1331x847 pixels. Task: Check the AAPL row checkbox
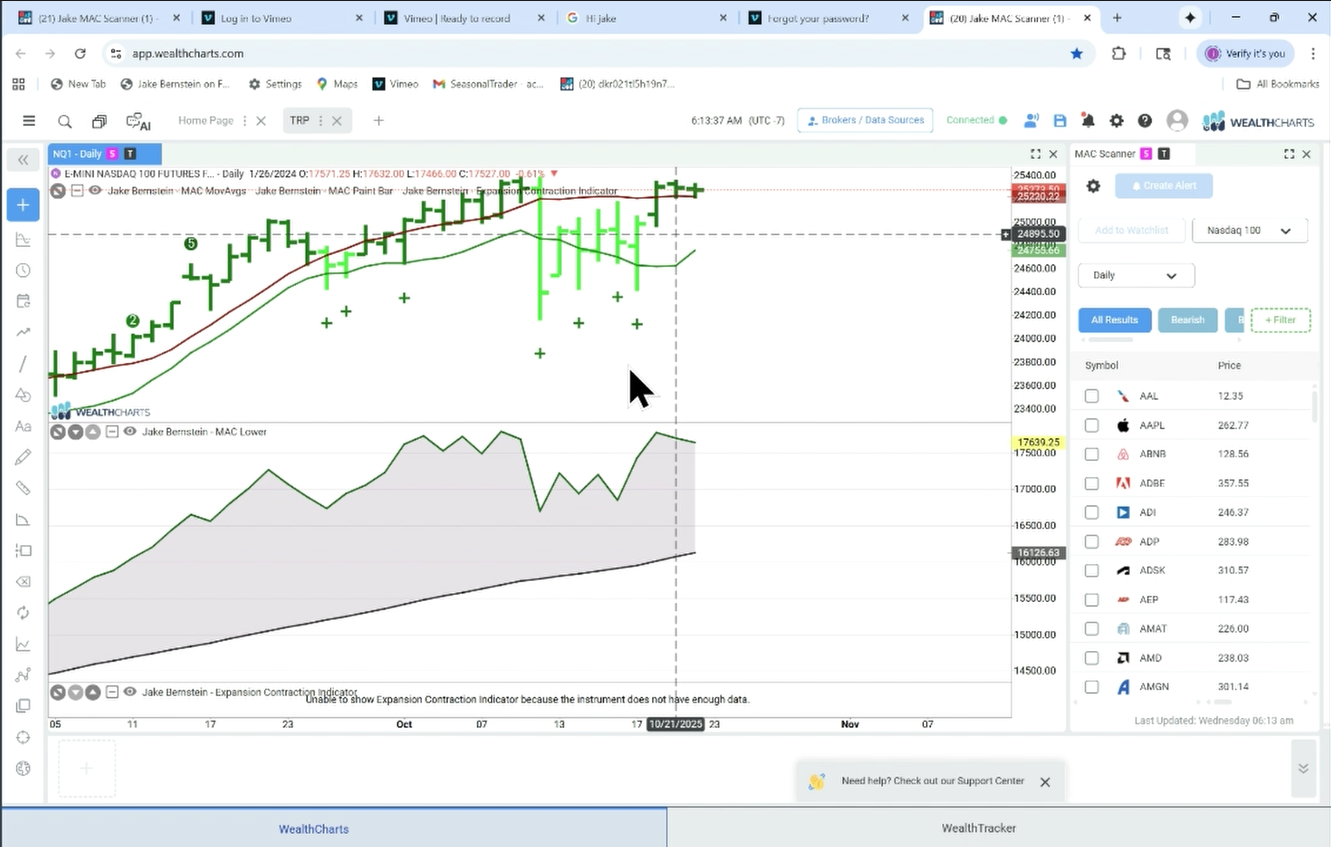[x=1092, y=425]
